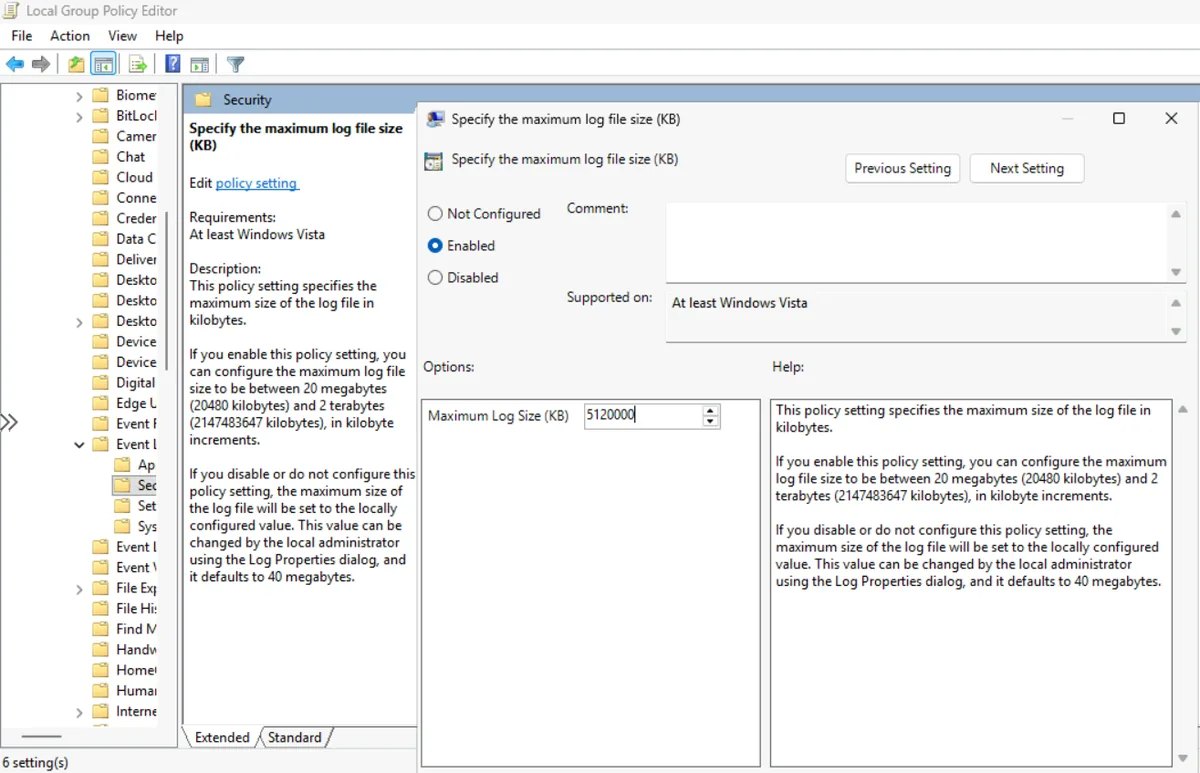Close the policy setting dialog

(1171, 119)
